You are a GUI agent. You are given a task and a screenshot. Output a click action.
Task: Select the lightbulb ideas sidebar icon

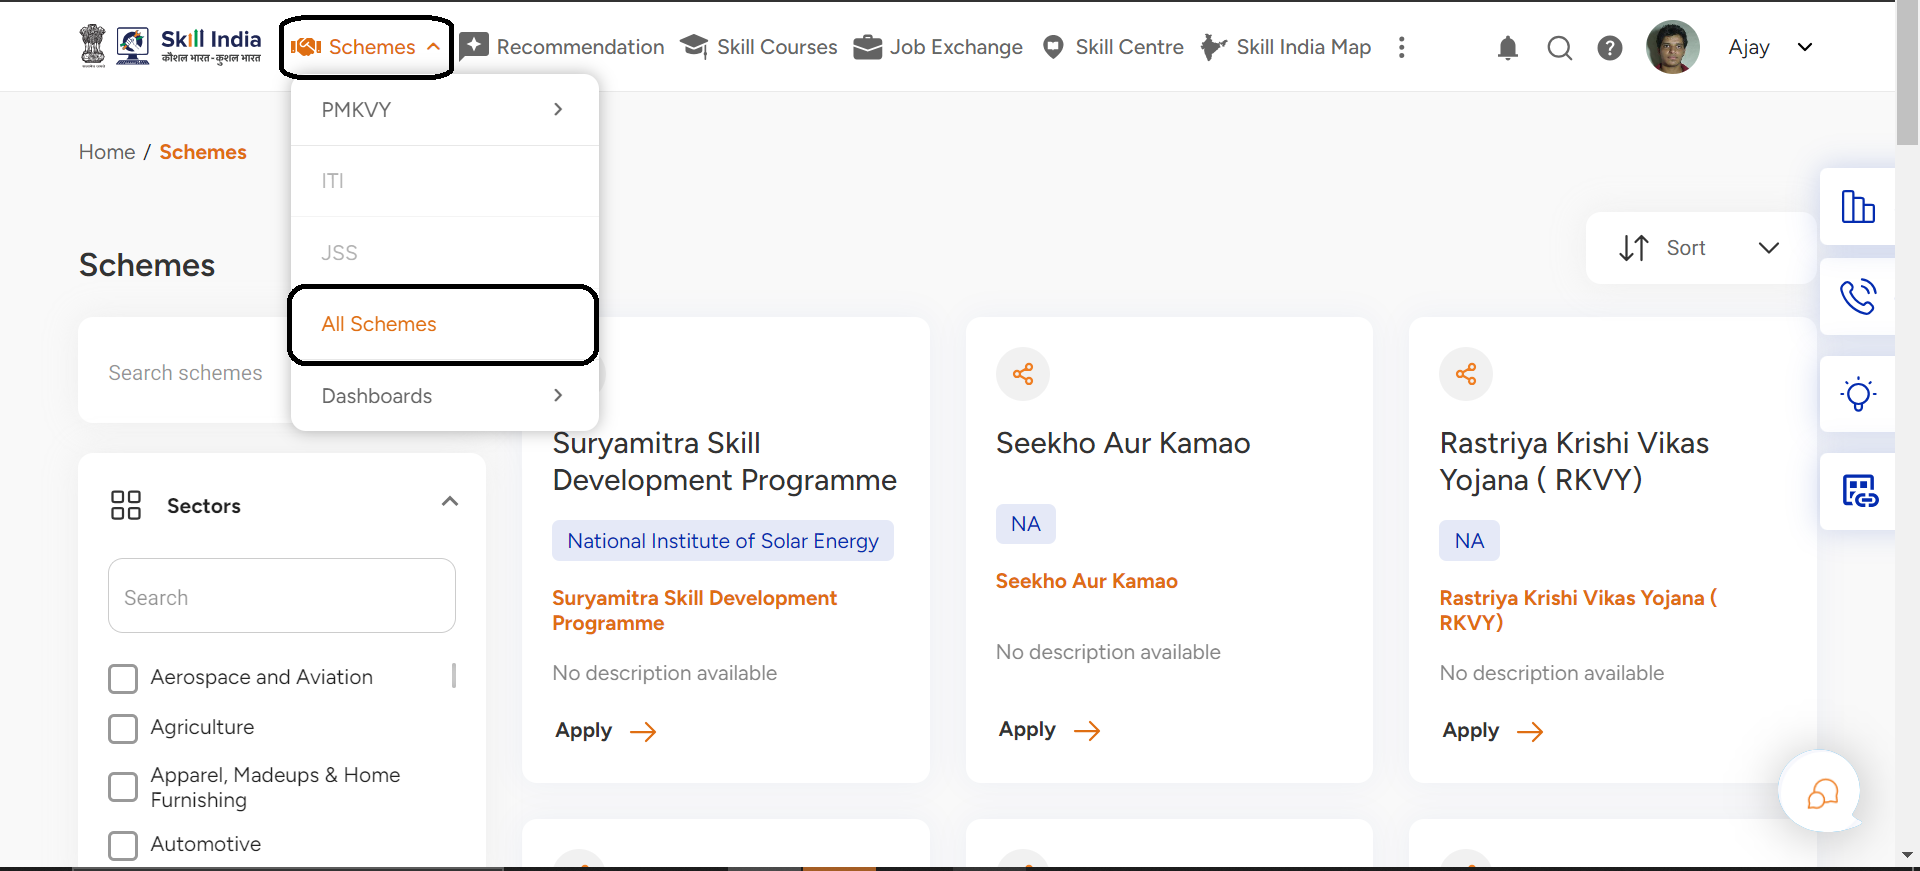point(1859,394)
